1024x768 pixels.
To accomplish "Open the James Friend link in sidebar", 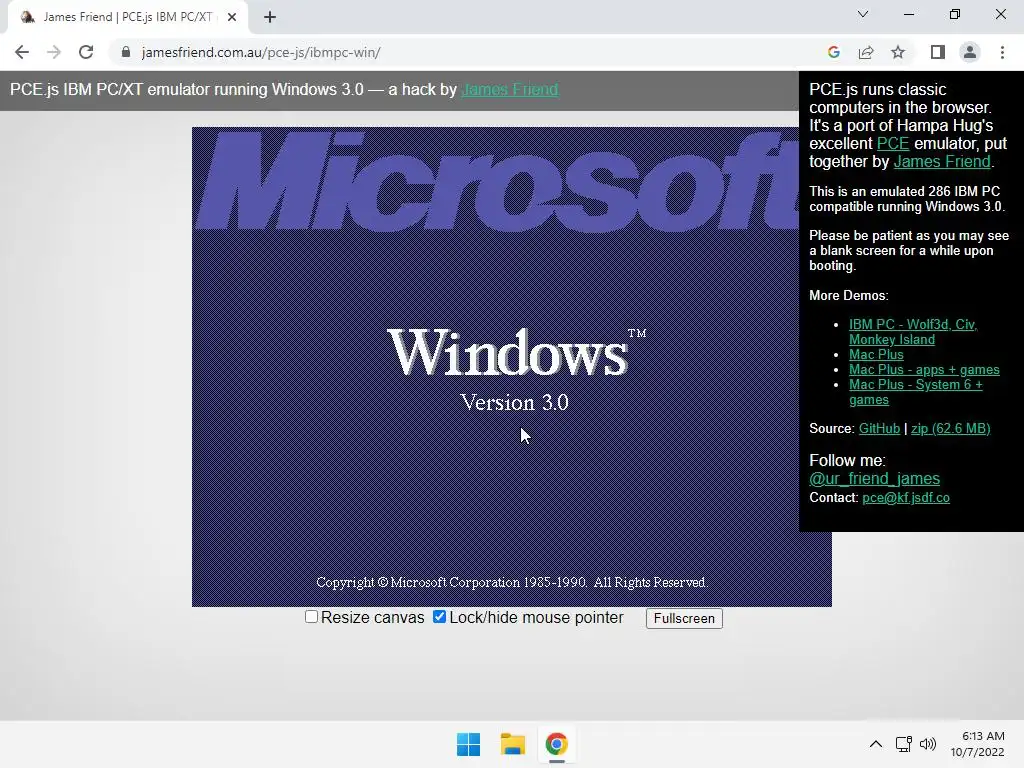I will coord(942,161).
